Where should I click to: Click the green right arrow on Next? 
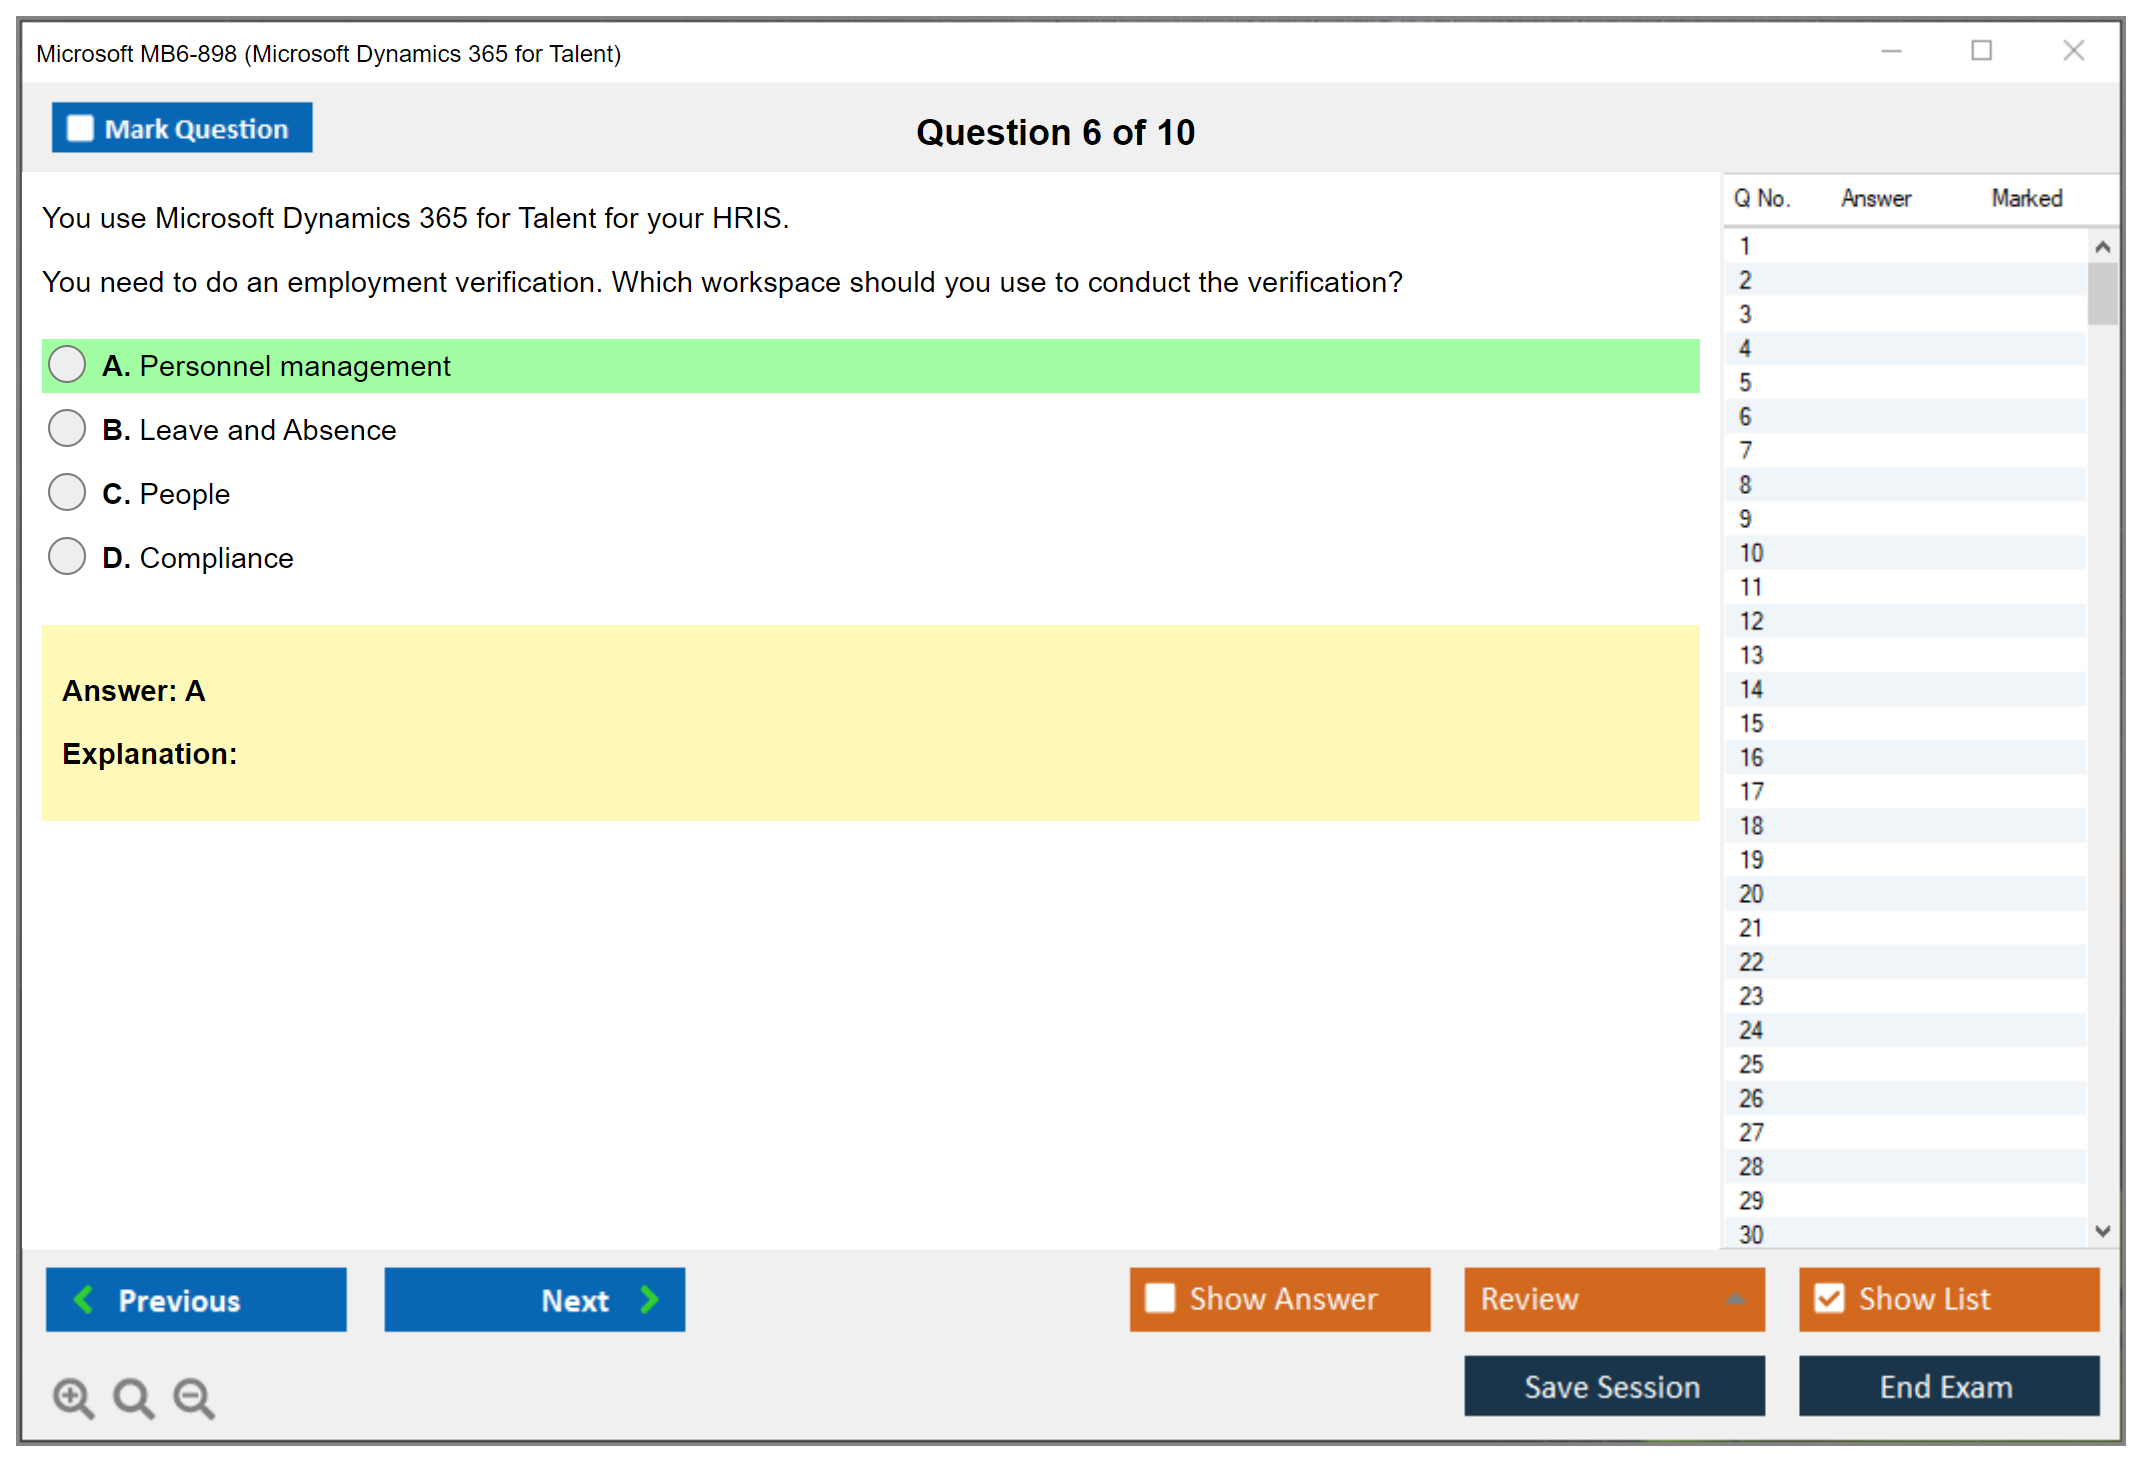click(649, 1299)
